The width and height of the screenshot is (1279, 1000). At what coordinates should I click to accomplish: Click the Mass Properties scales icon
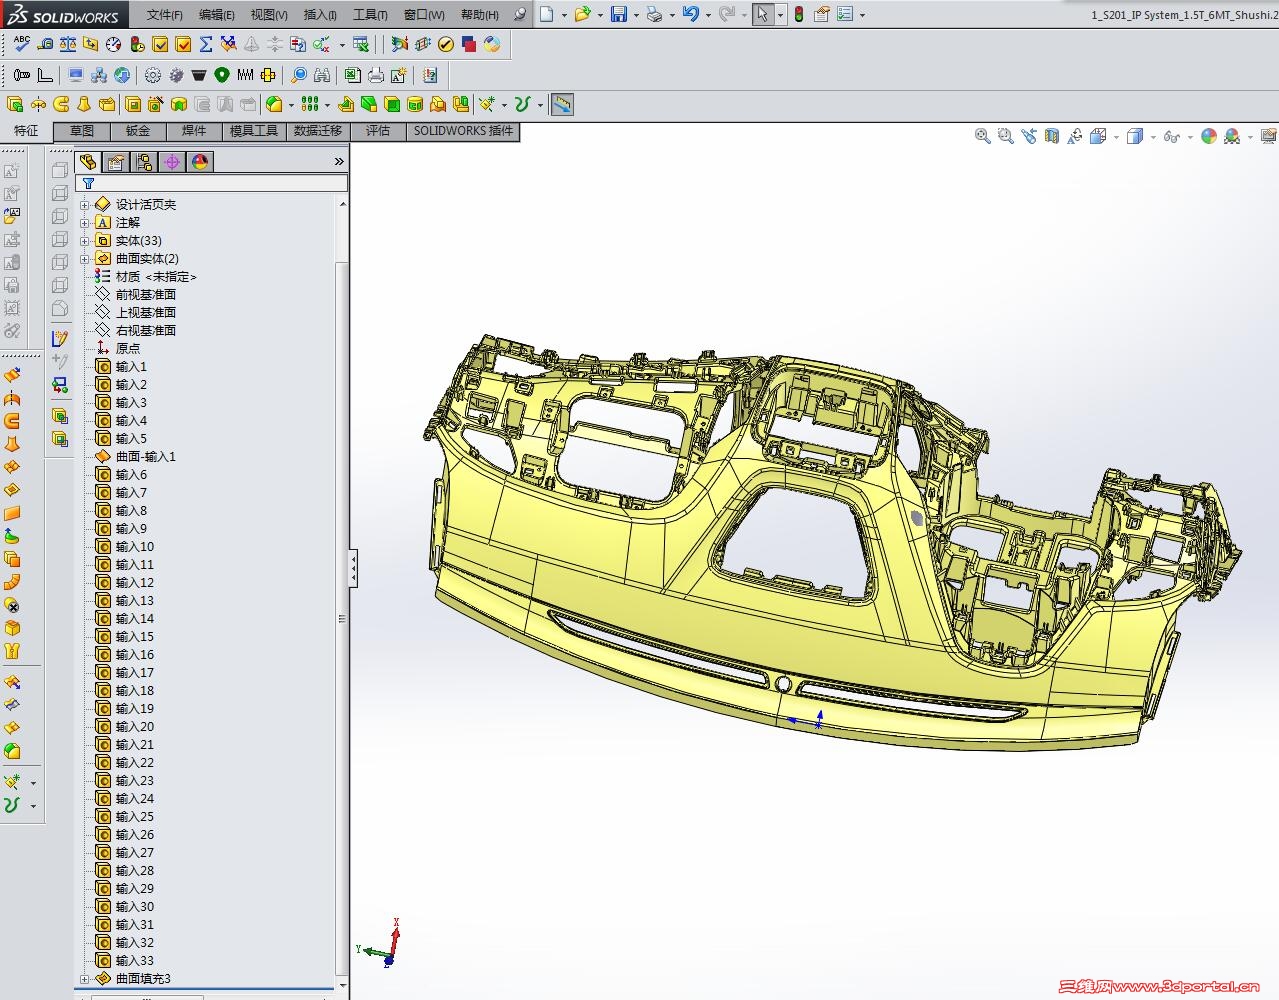tap(67, 44)
